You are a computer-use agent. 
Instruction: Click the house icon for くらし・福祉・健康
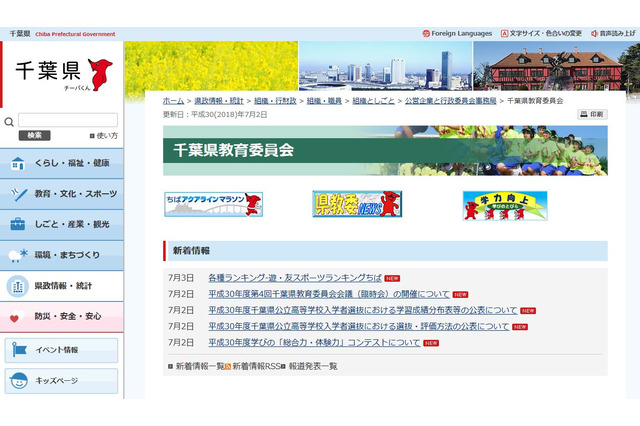click(18, 163)
